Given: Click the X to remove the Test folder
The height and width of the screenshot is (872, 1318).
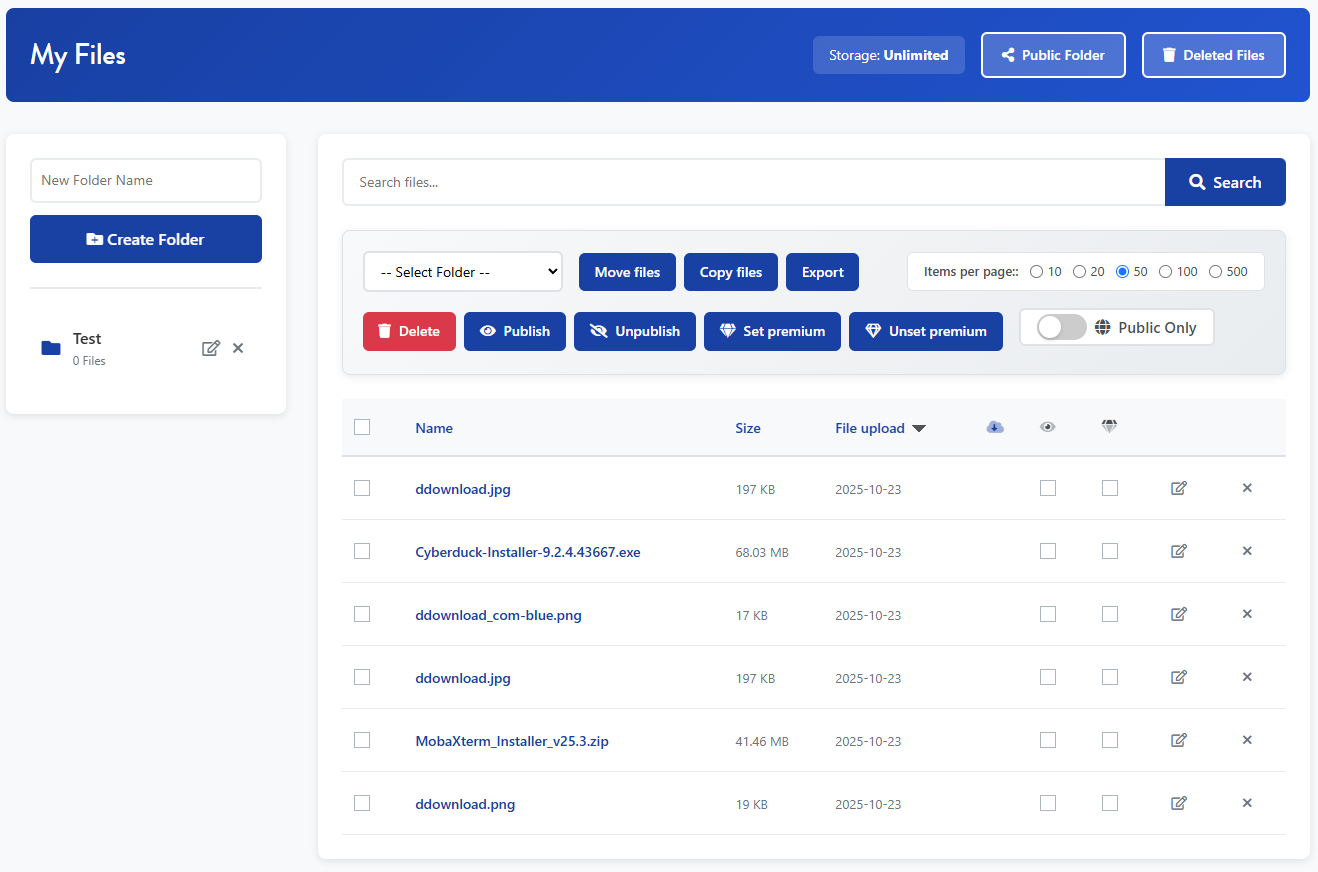Looking at the screenshot, I should [x=237, y=347].
